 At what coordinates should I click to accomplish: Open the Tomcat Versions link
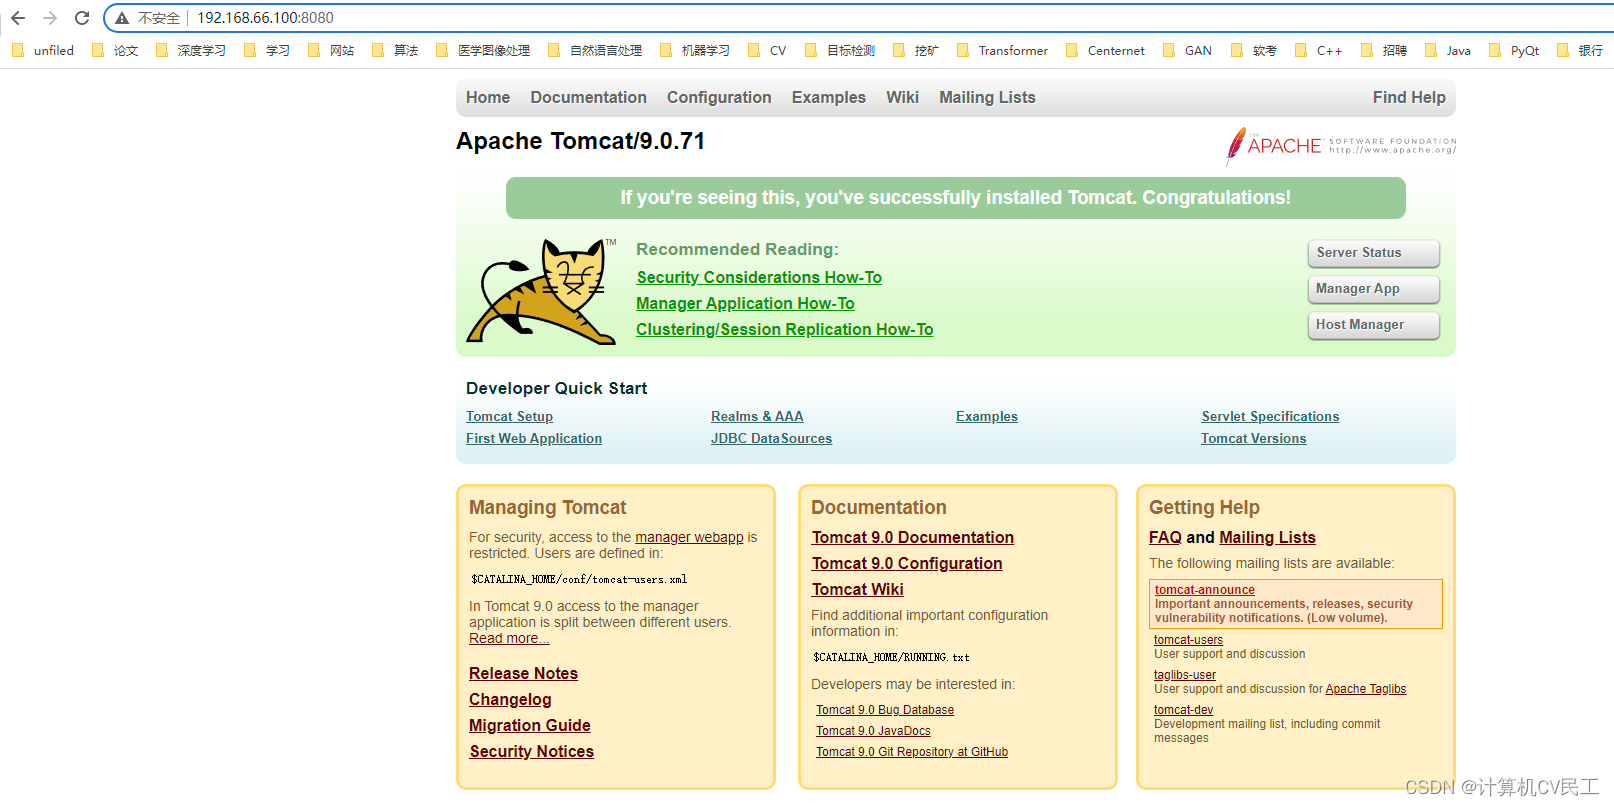(x=1253, y=438)
